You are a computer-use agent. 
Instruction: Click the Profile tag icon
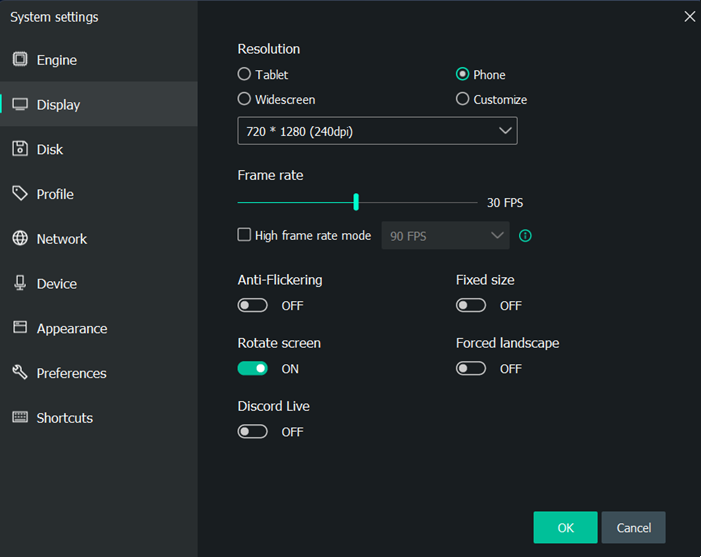[x=20, y=194]
